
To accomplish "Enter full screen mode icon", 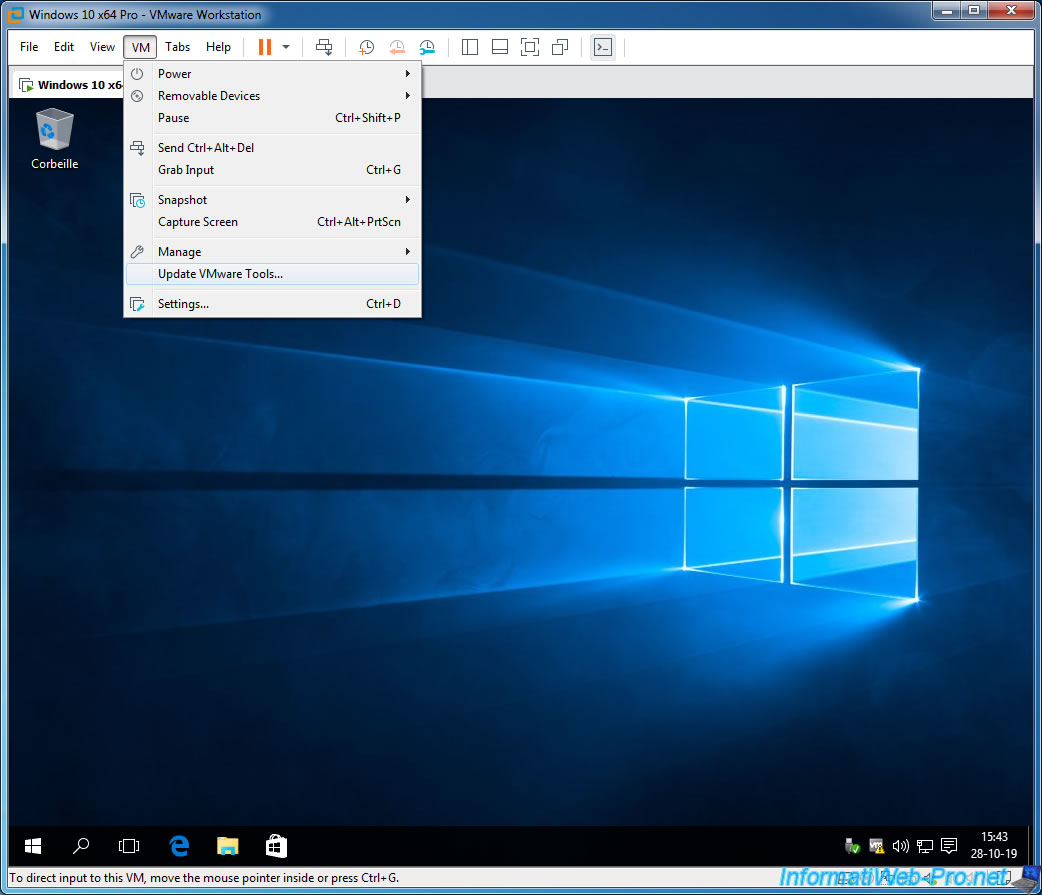I will pyautogui.click(x=530, y=47).
